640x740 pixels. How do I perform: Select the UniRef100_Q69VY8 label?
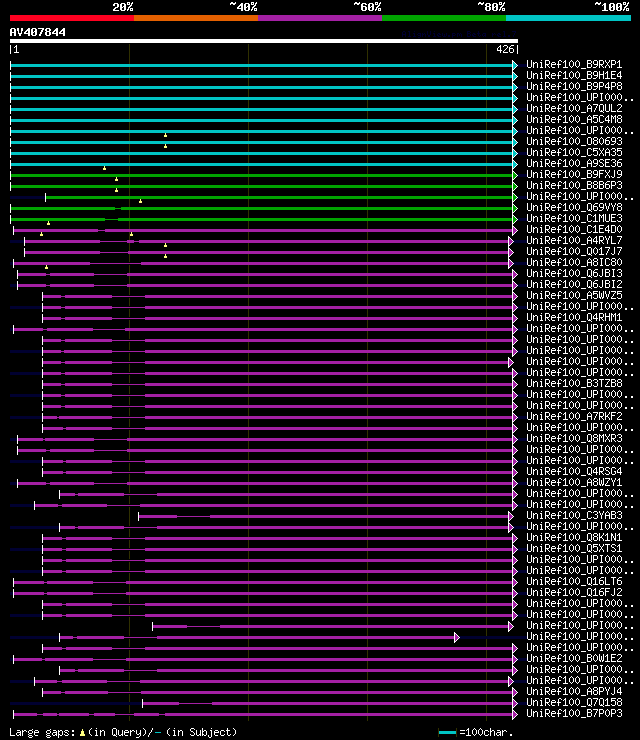pos(574,208)
